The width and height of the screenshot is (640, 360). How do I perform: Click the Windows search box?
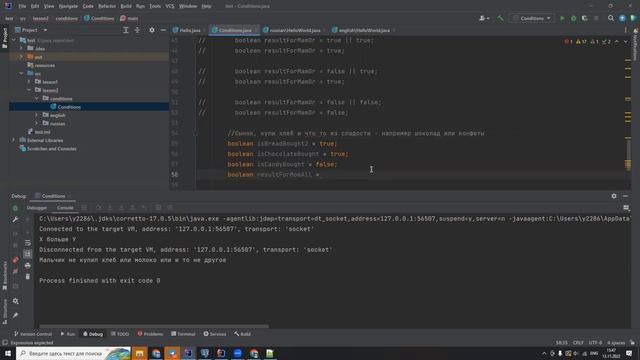(73, 353)
